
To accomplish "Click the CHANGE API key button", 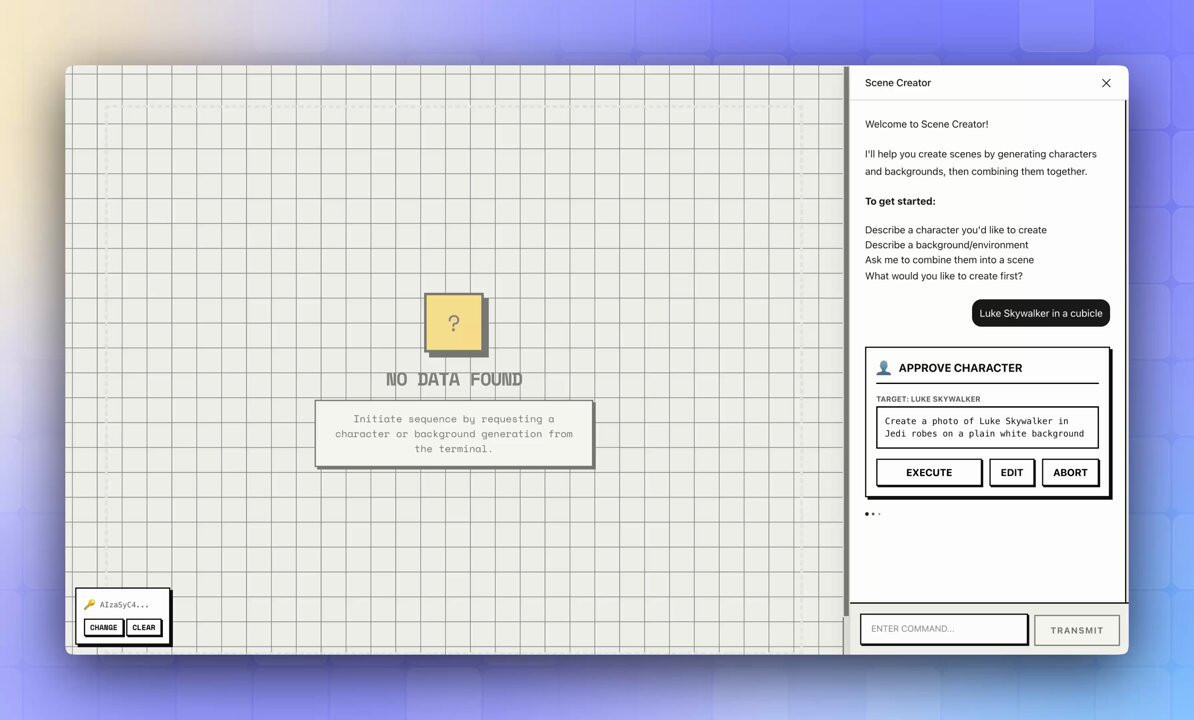I will point(104,628).
